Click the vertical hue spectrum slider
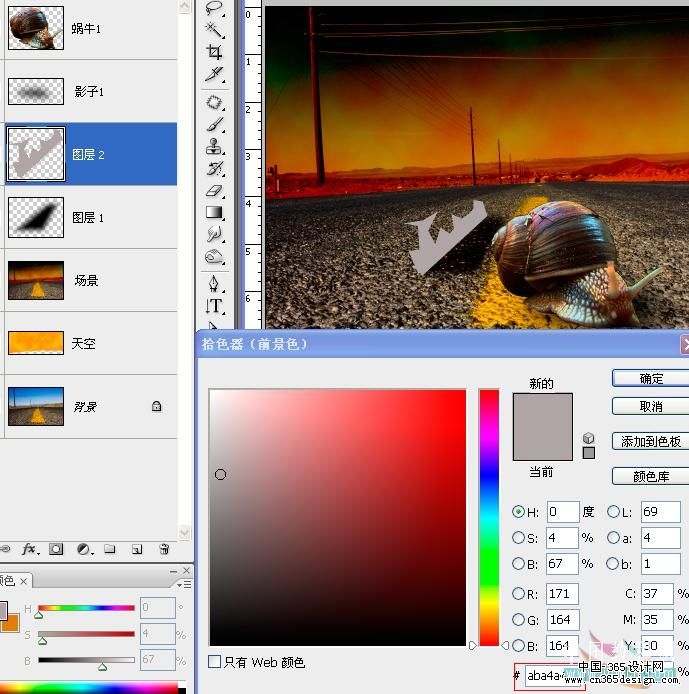689x694 pixels. 489,517
